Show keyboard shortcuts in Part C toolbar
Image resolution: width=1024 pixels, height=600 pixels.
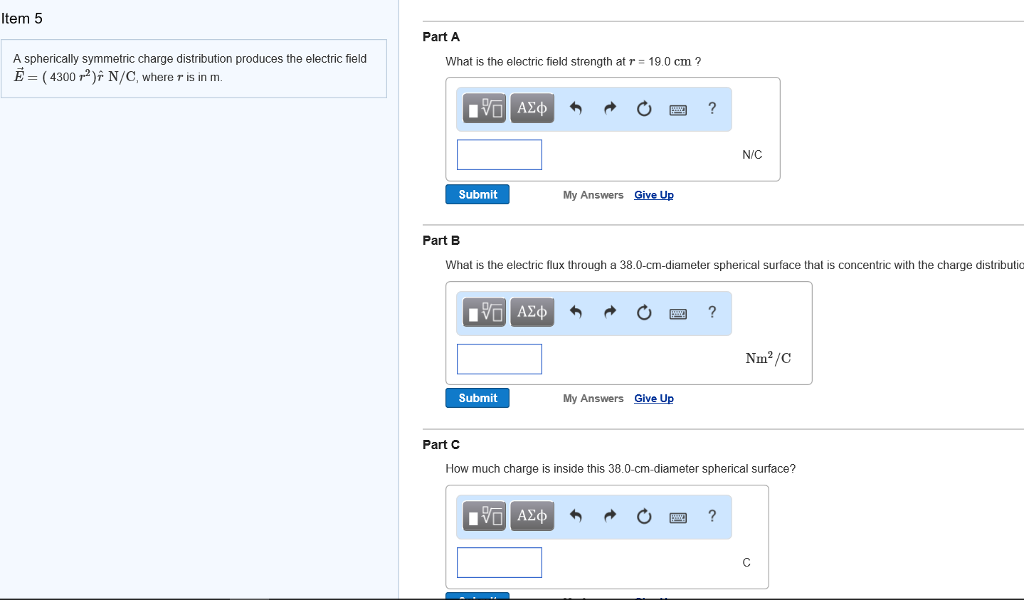tap(679, 517)
